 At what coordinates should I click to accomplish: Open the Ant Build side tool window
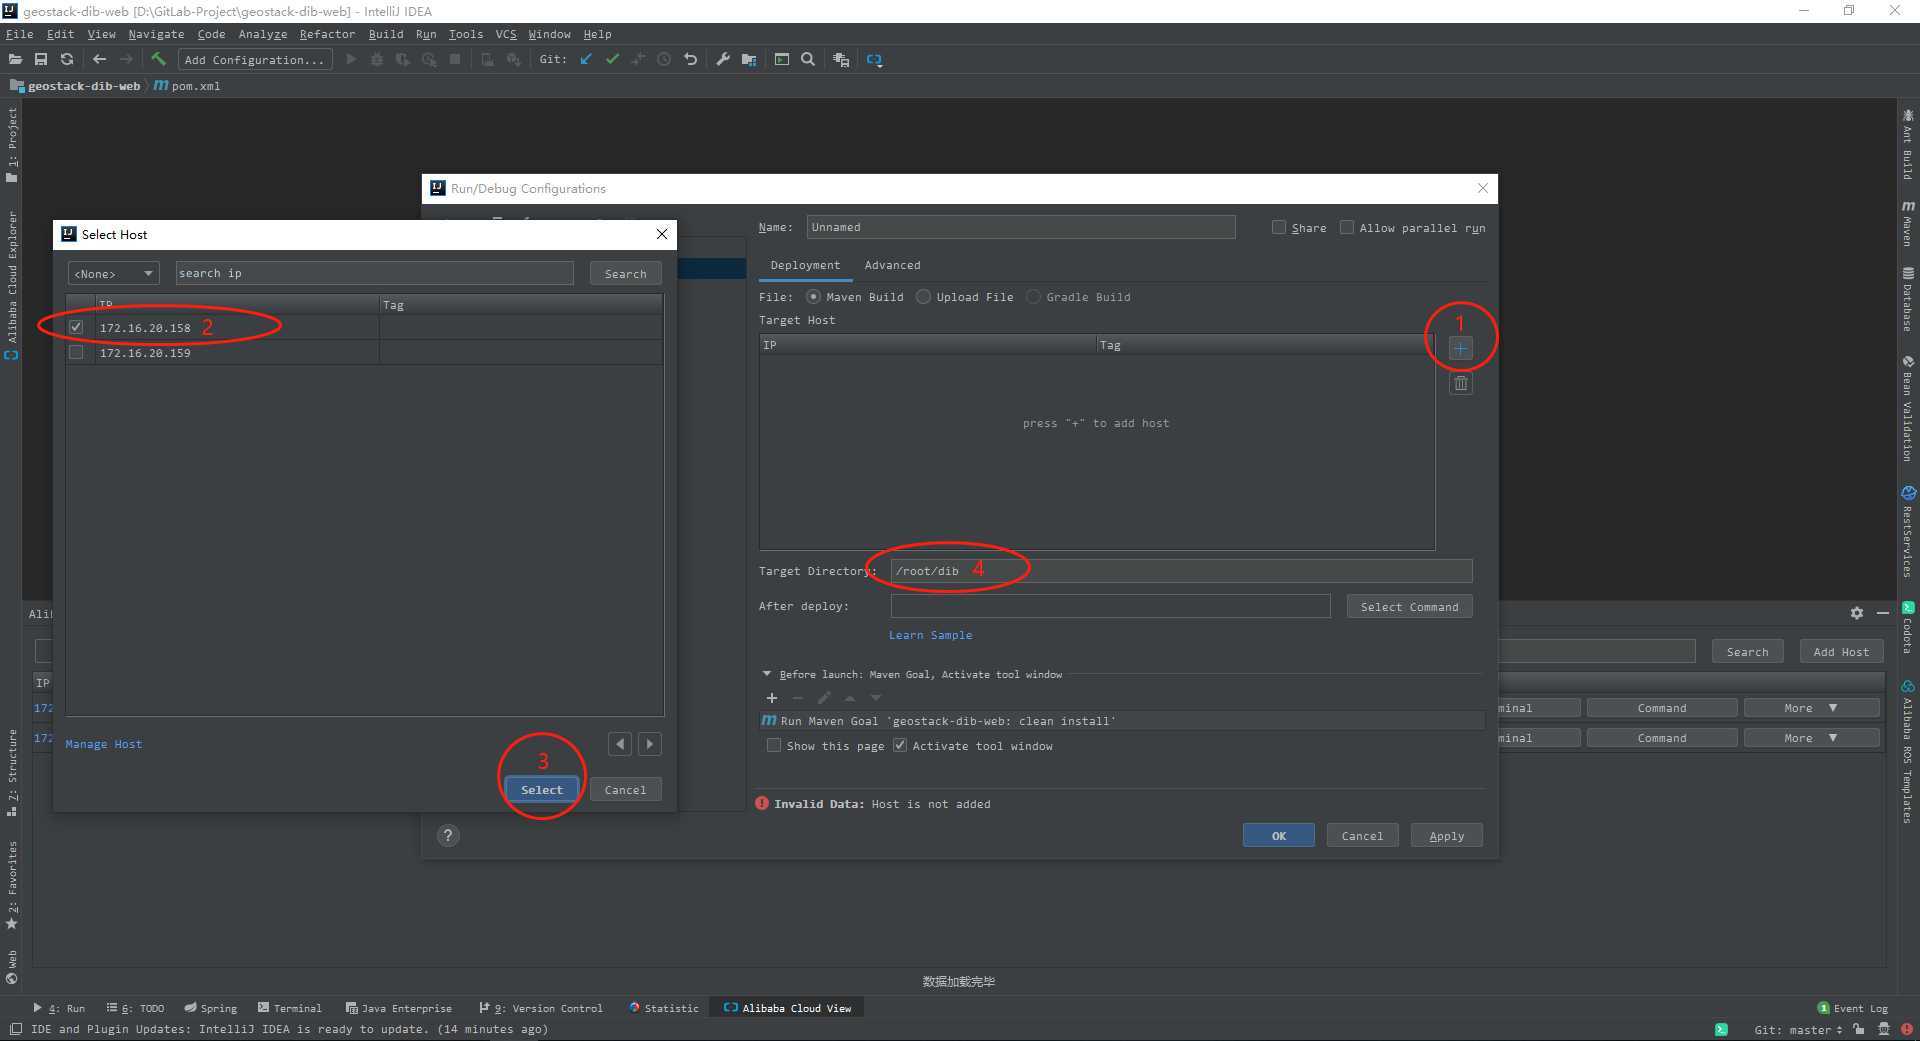(x=1908, y=145)
